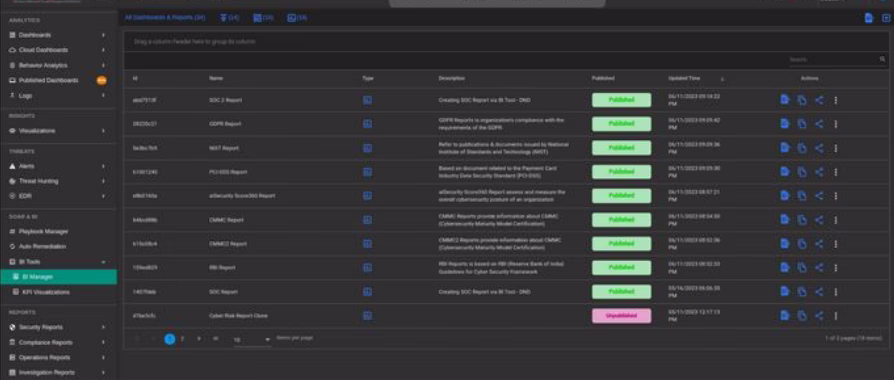Screen dimensions: 894x380
Task: Expand the Alerts sidebar menu
Action: click(103, 166)
